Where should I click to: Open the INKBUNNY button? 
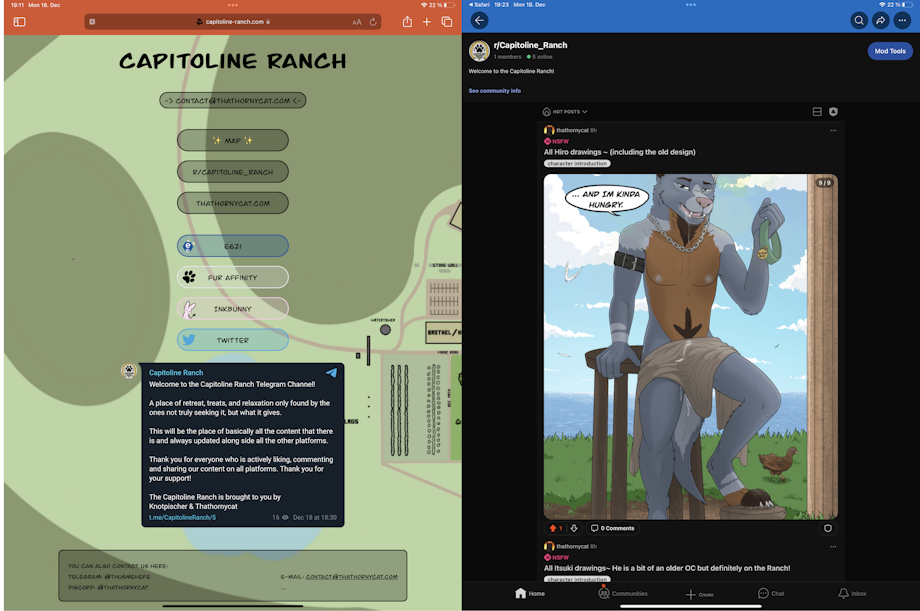(x=233, y=309)
